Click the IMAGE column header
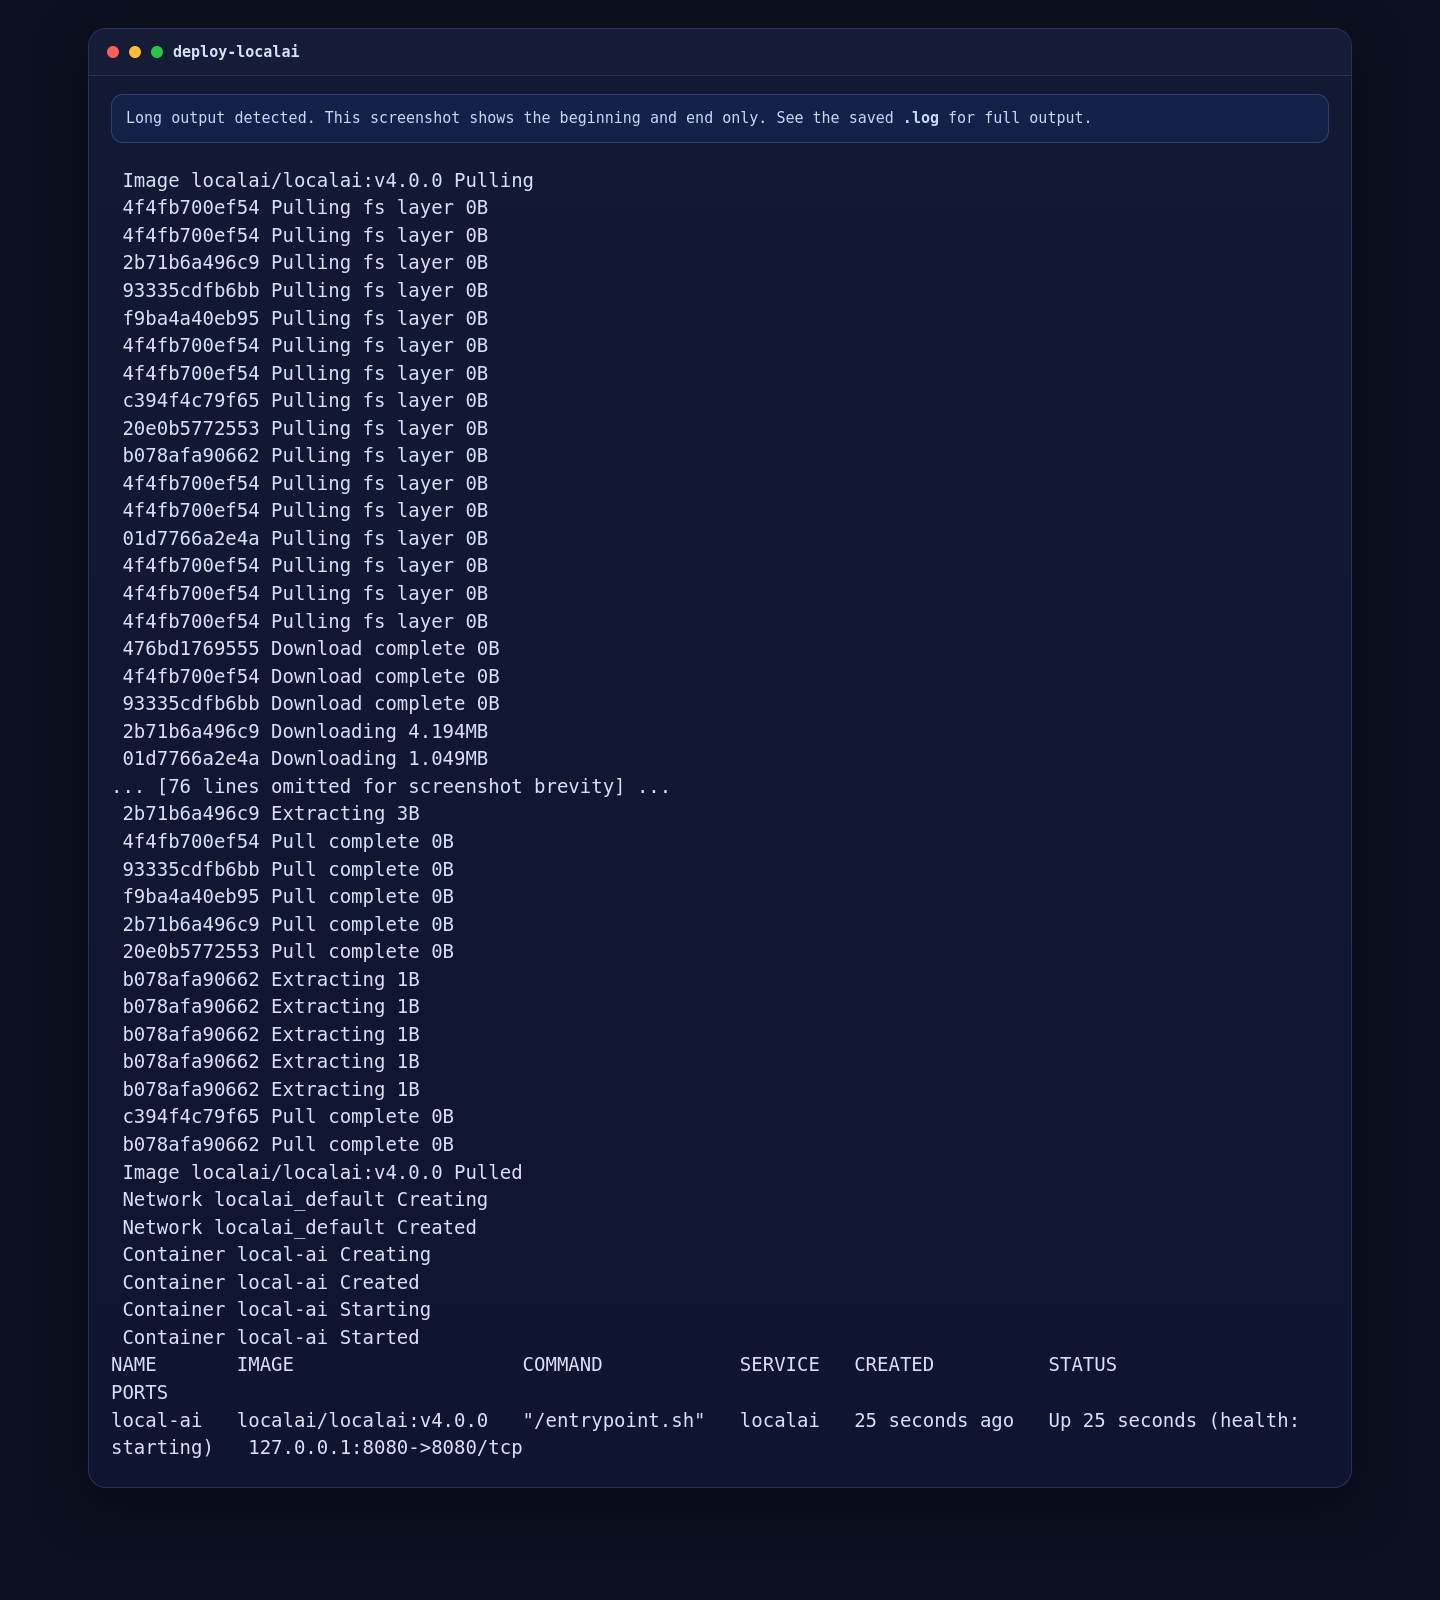Image resolution: width=1440 pixels, height=1600 pixels. 265,1365
